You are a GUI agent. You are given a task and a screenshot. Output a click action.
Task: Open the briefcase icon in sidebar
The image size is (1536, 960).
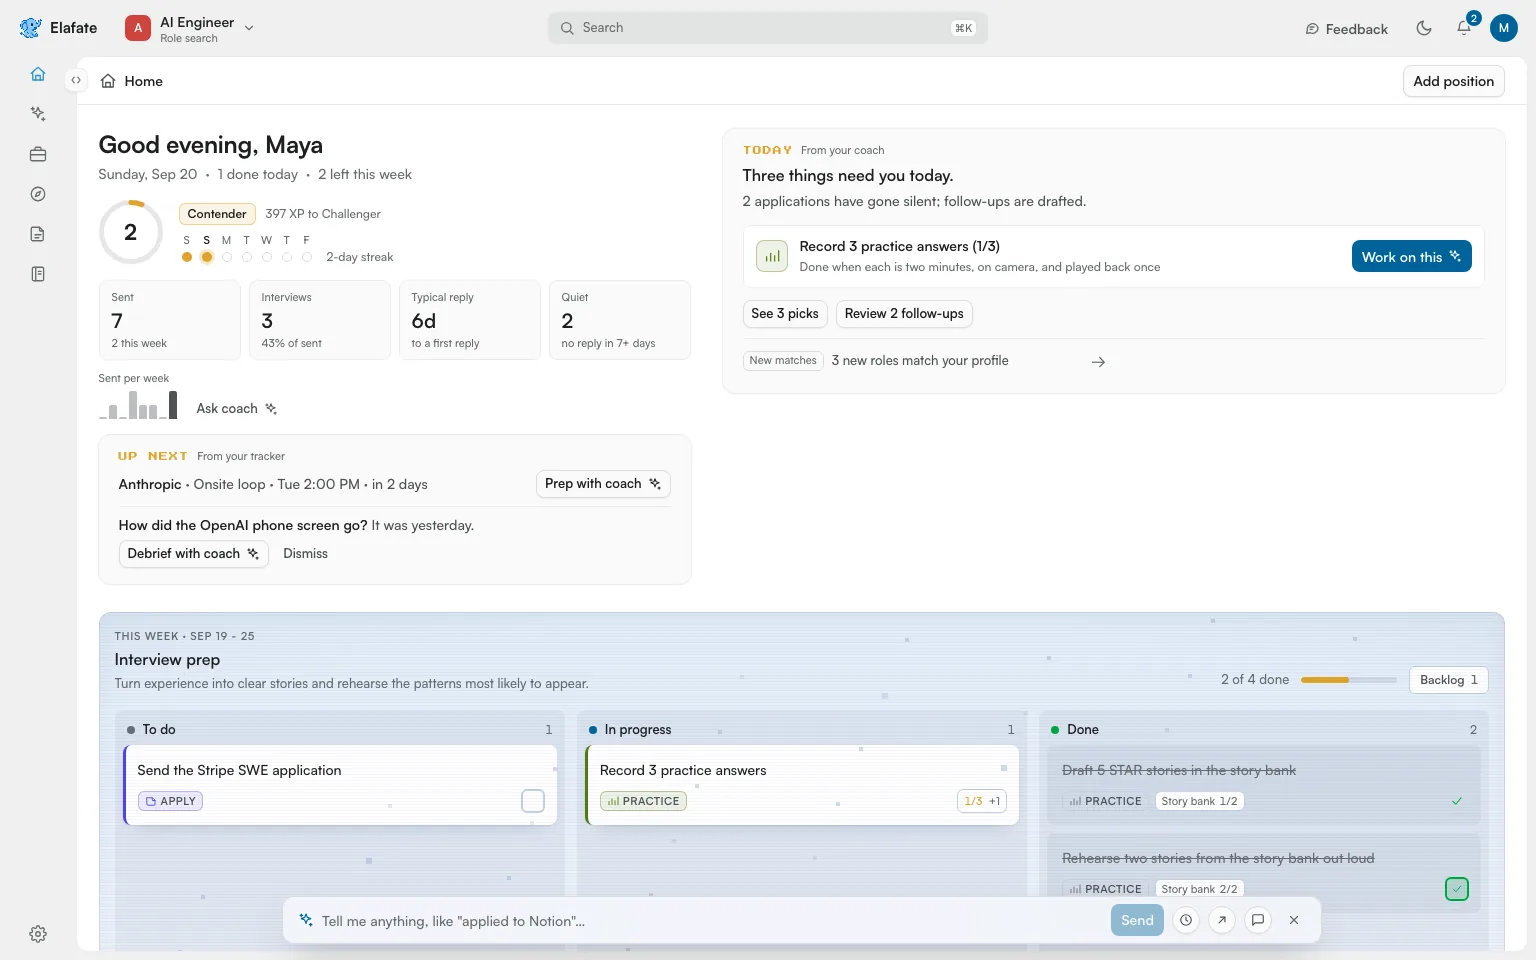[38, 154]
